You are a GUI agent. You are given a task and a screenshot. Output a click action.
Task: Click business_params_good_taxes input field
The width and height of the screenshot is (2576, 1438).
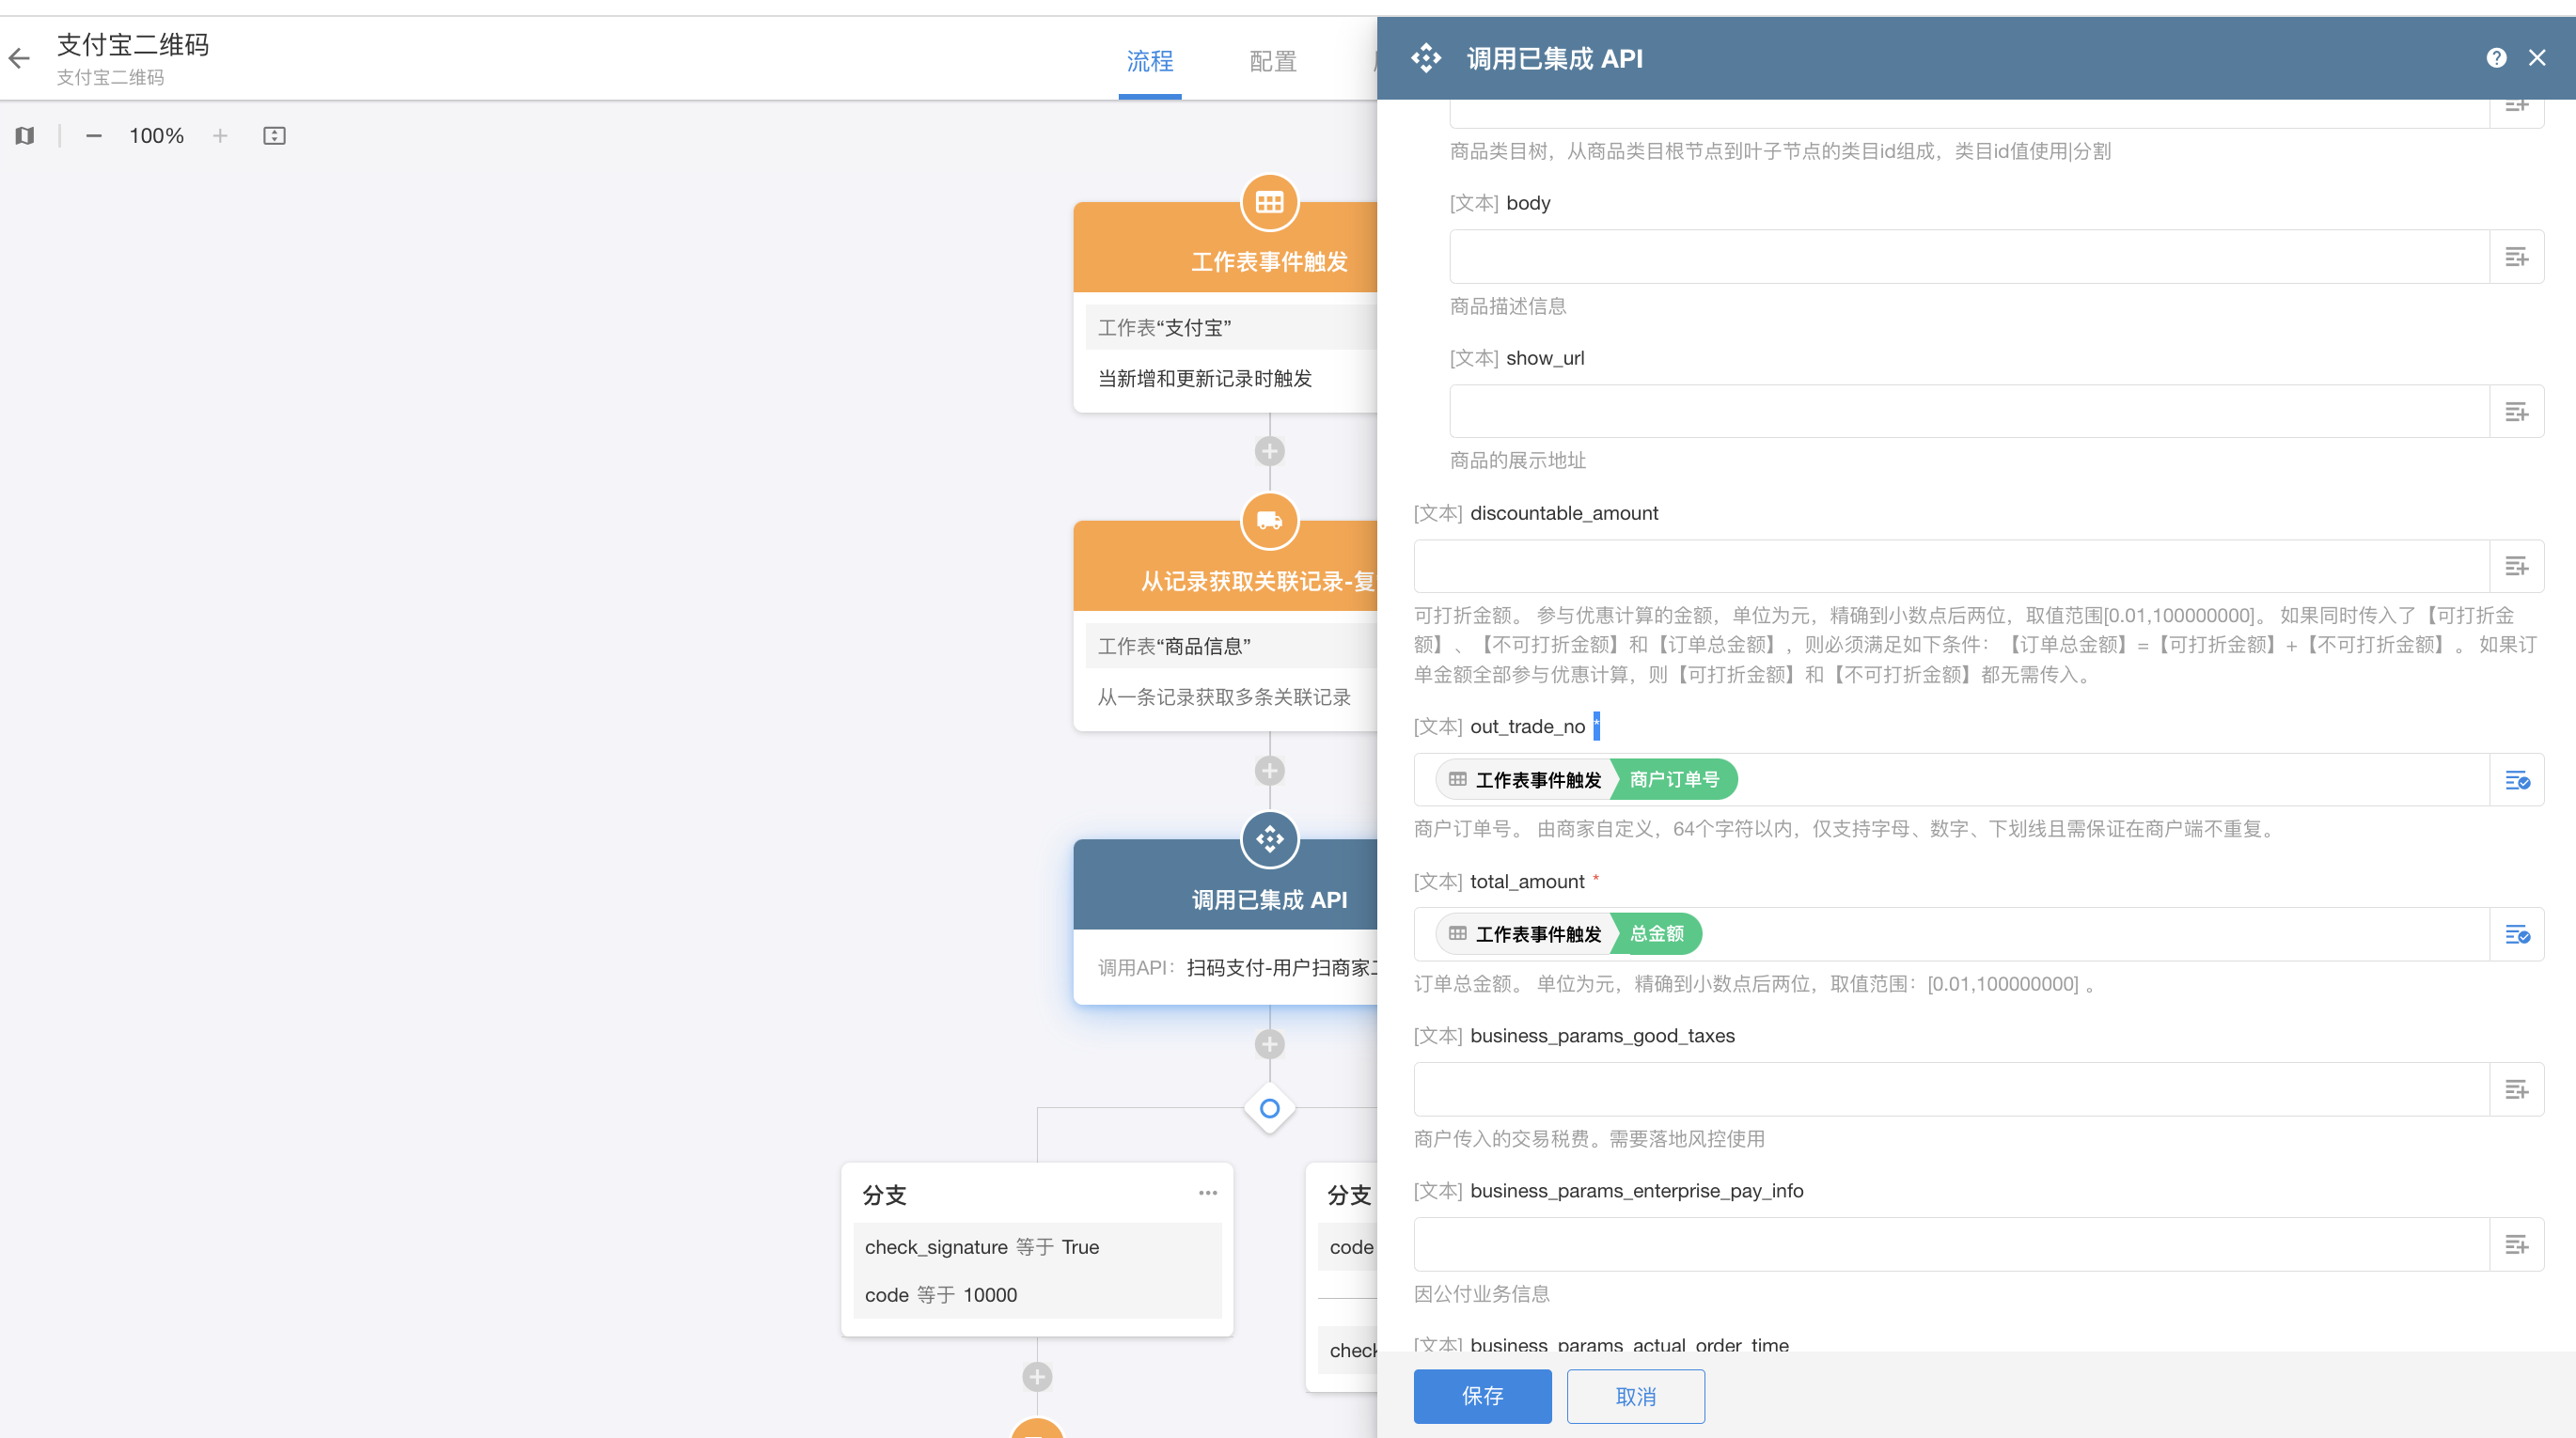(1950, 1090)
